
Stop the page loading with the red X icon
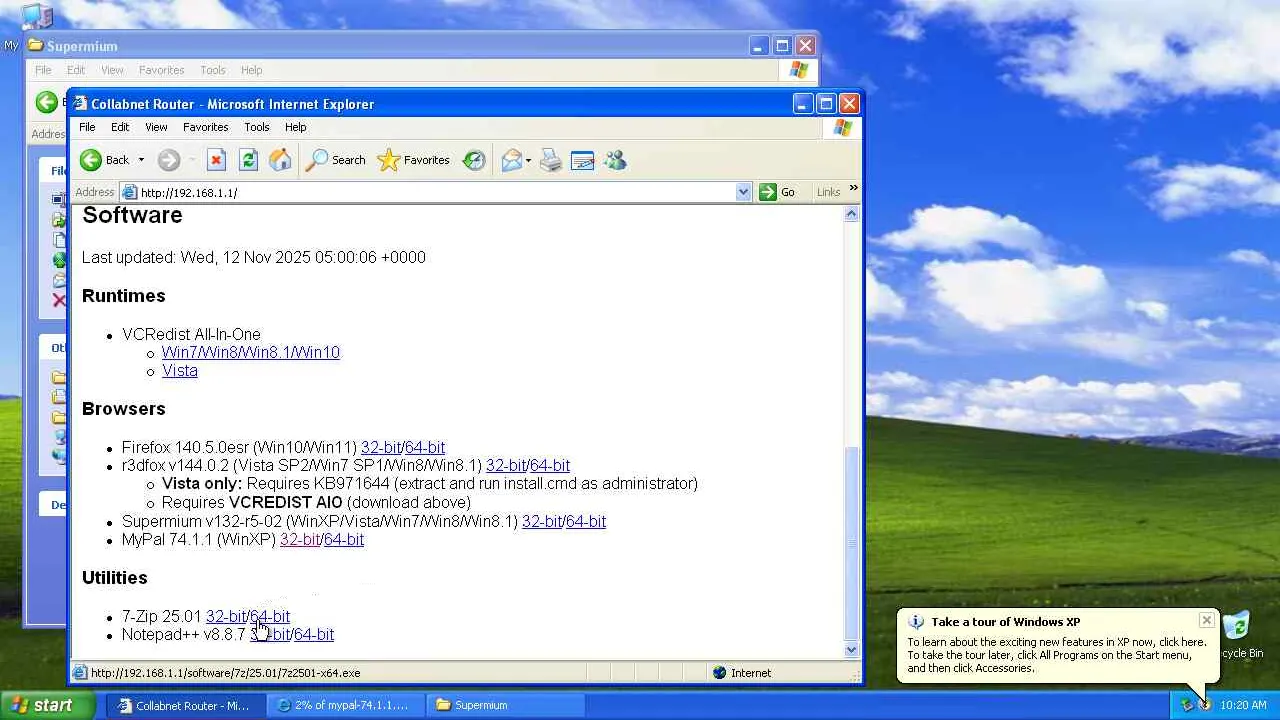point(216,160)
